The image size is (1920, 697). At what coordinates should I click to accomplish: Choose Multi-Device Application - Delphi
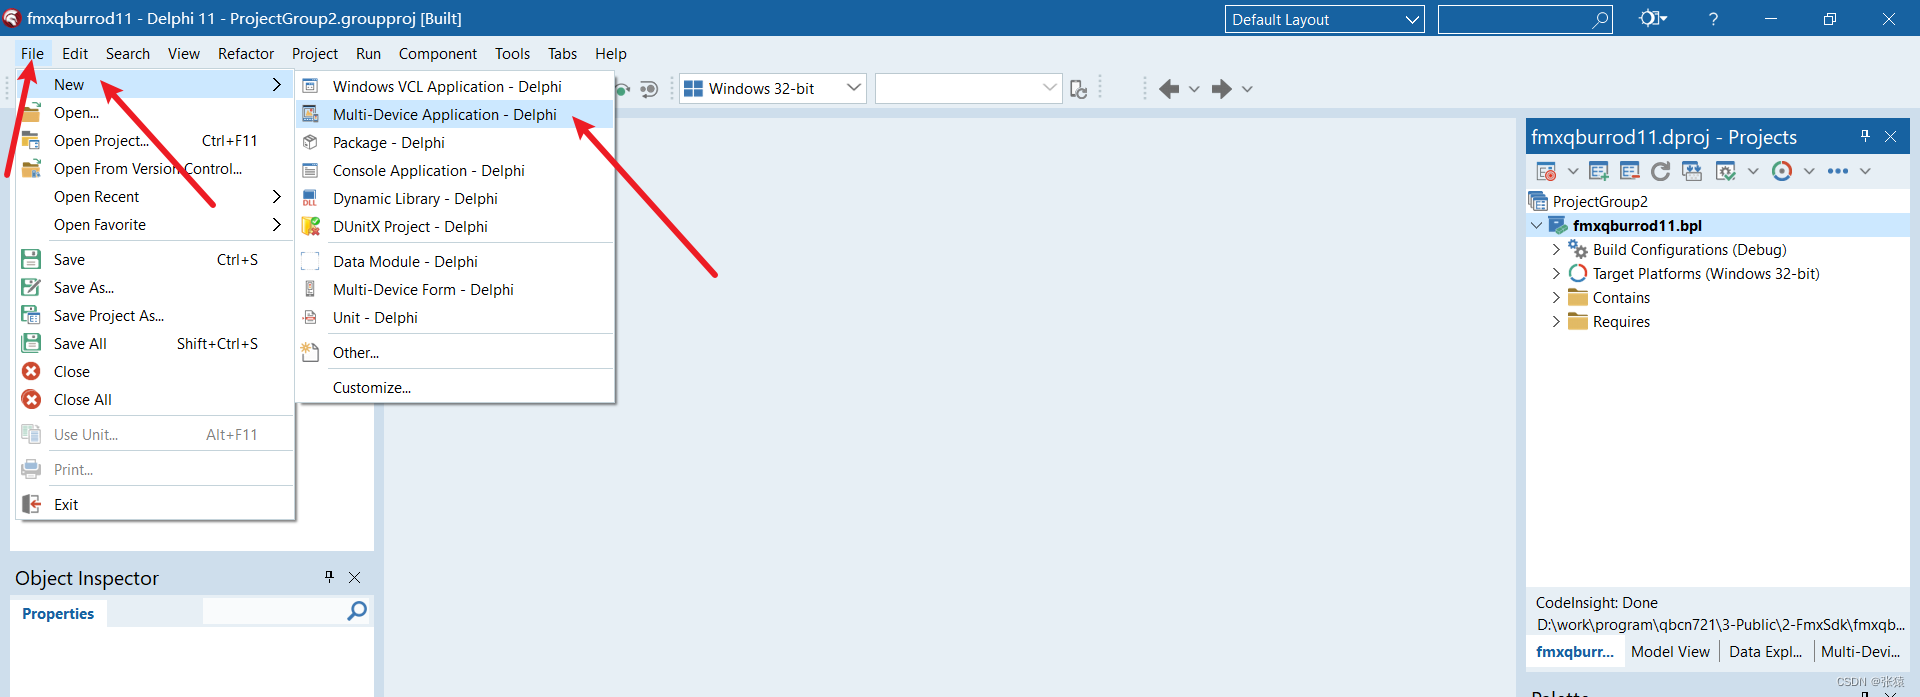[455, 114]
